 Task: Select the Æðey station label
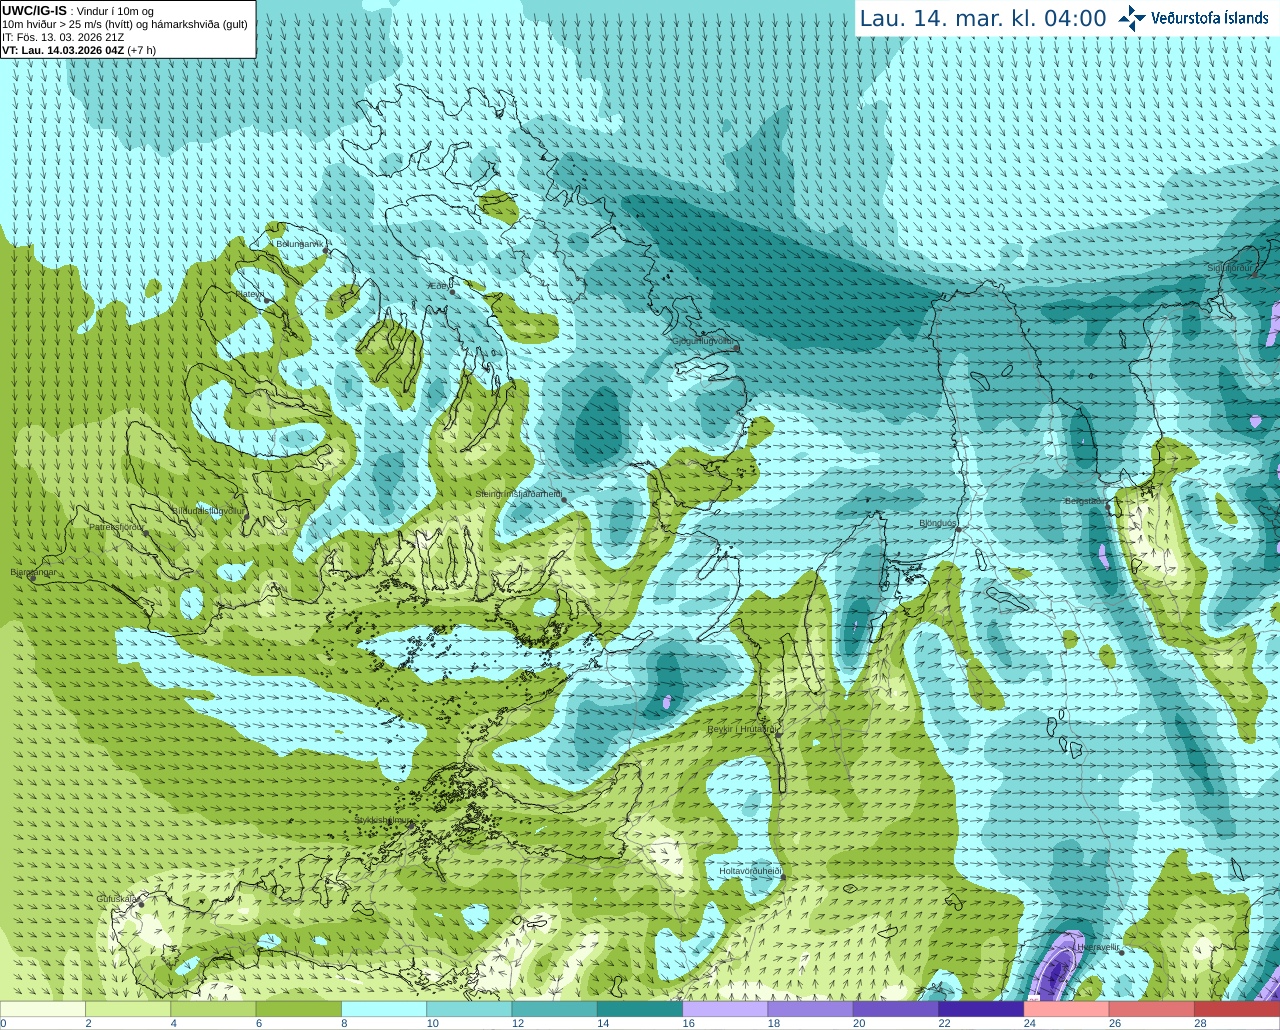coord(439,286)
